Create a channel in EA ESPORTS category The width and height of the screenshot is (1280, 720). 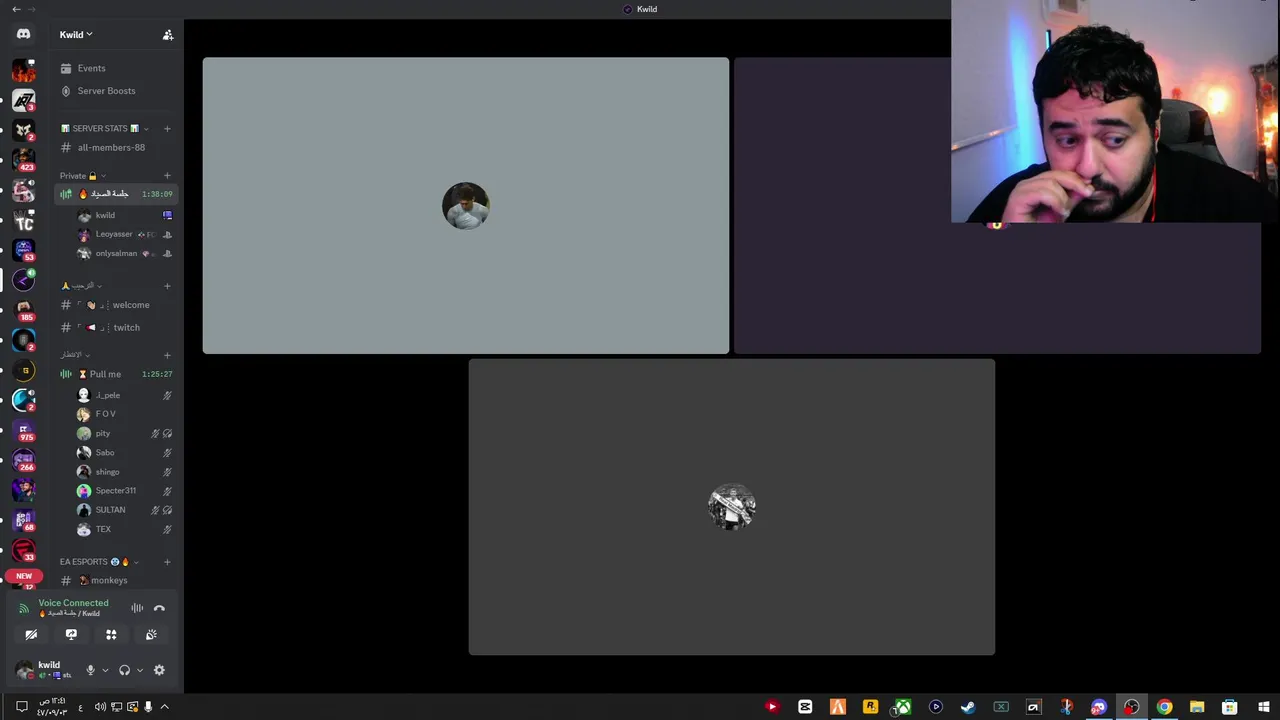[167, 562]
